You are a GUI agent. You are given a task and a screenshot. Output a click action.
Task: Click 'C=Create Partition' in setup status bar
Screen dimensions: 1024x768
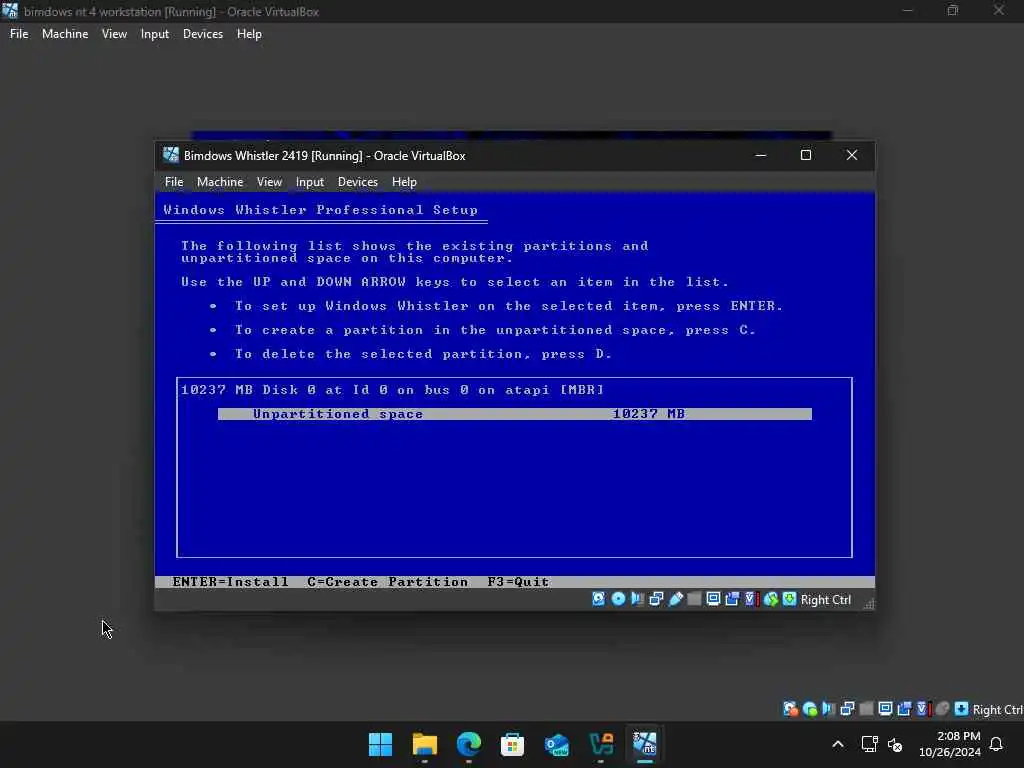(387, 582)
